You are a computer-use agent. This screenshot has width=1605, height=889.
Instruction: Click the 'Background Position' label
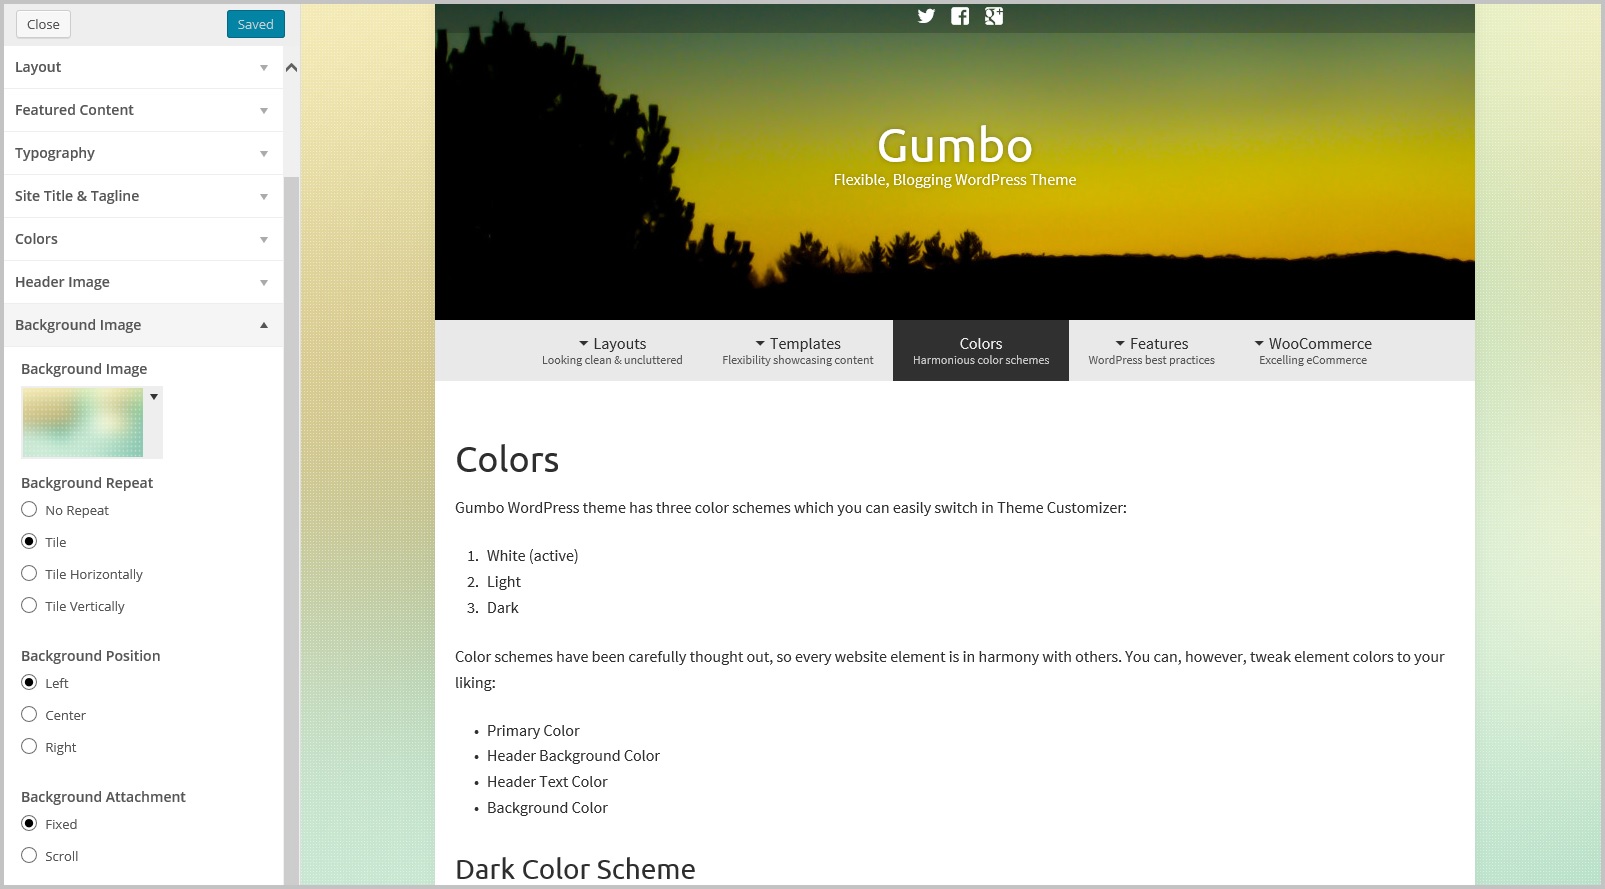91,656
